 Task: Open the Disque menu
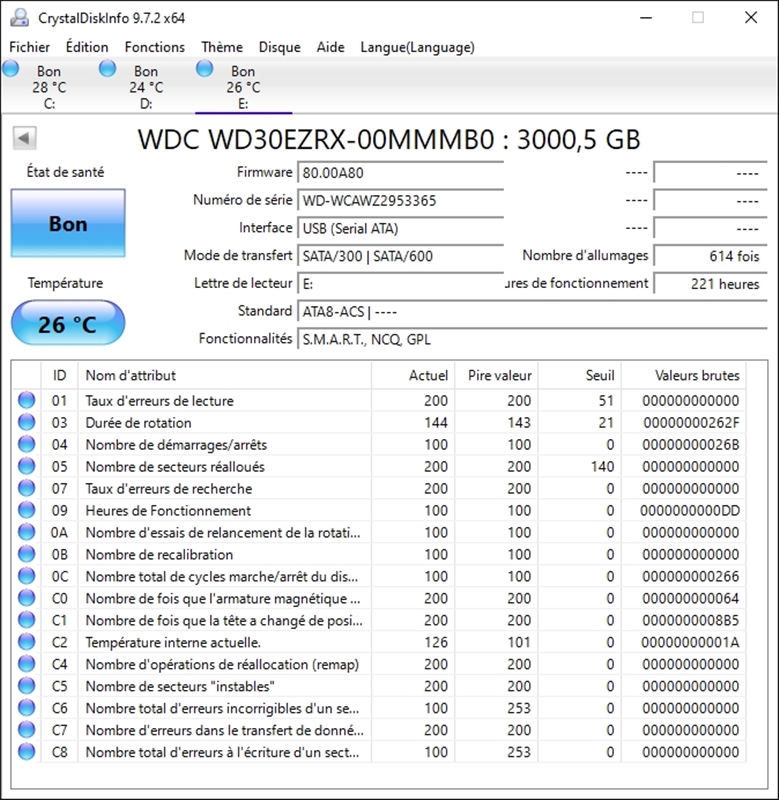(x=279, y=47)
